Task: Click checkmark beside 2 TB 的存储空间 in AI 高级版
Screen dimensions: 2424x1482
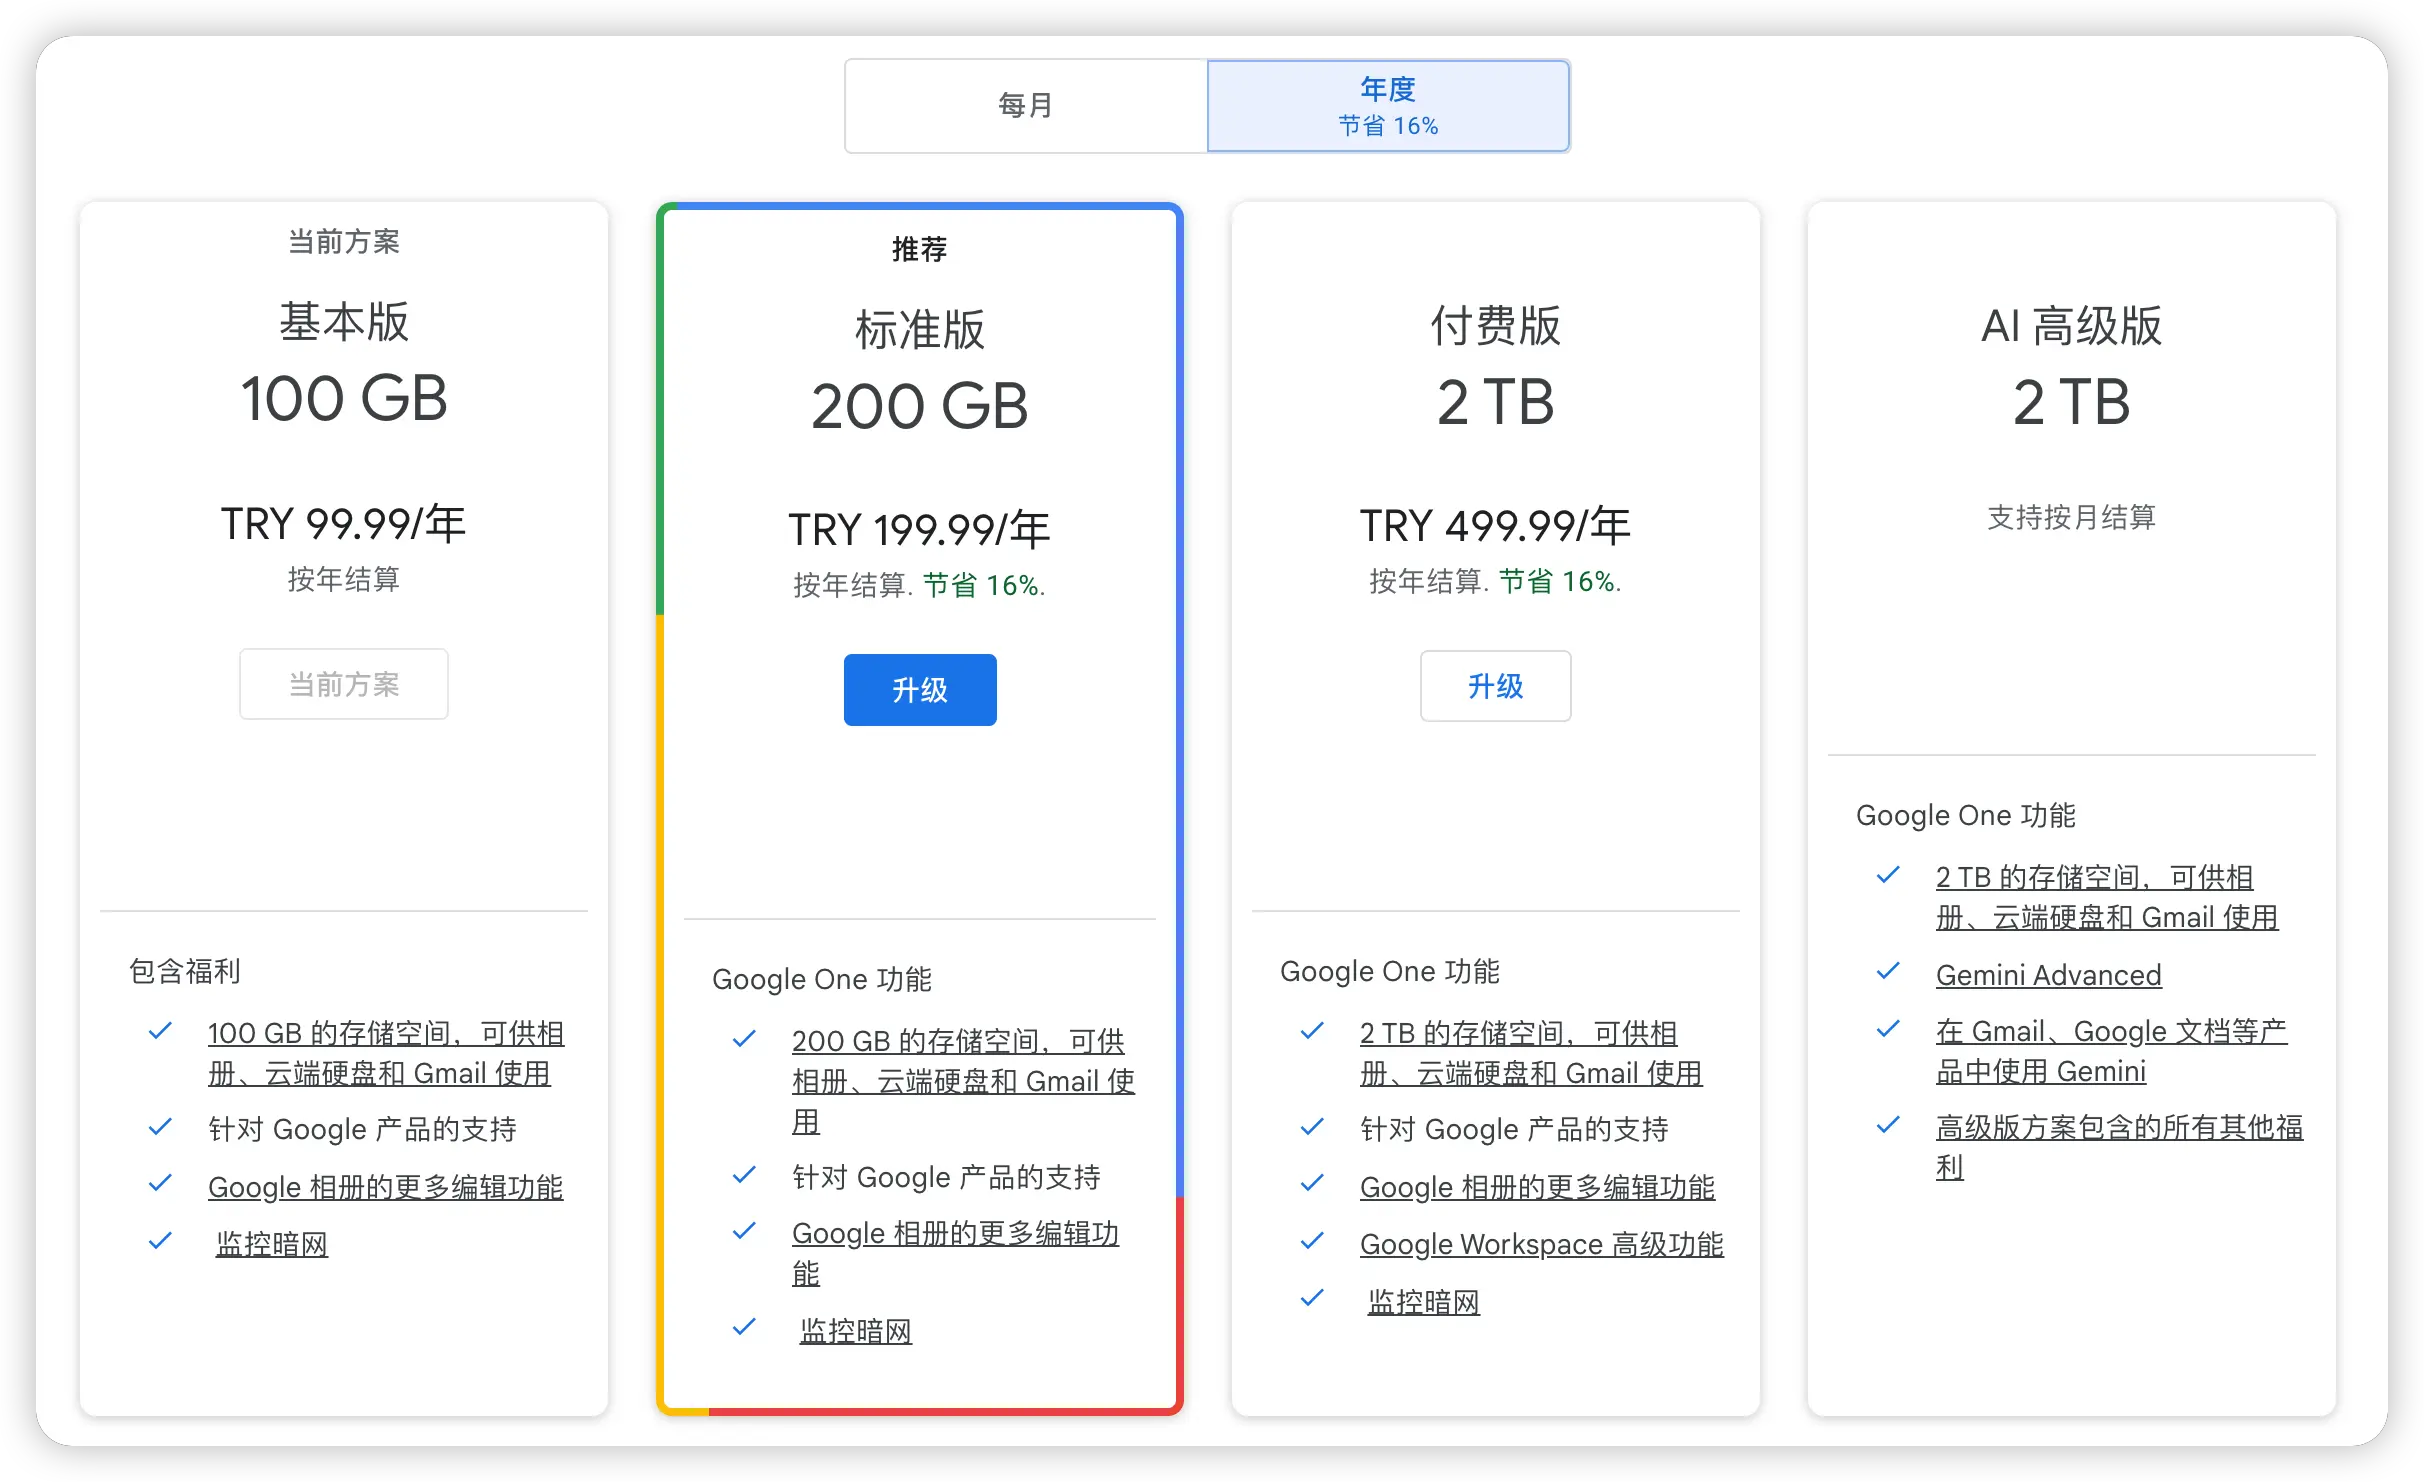Action: pyautogui.click(x=1888, y=875)
